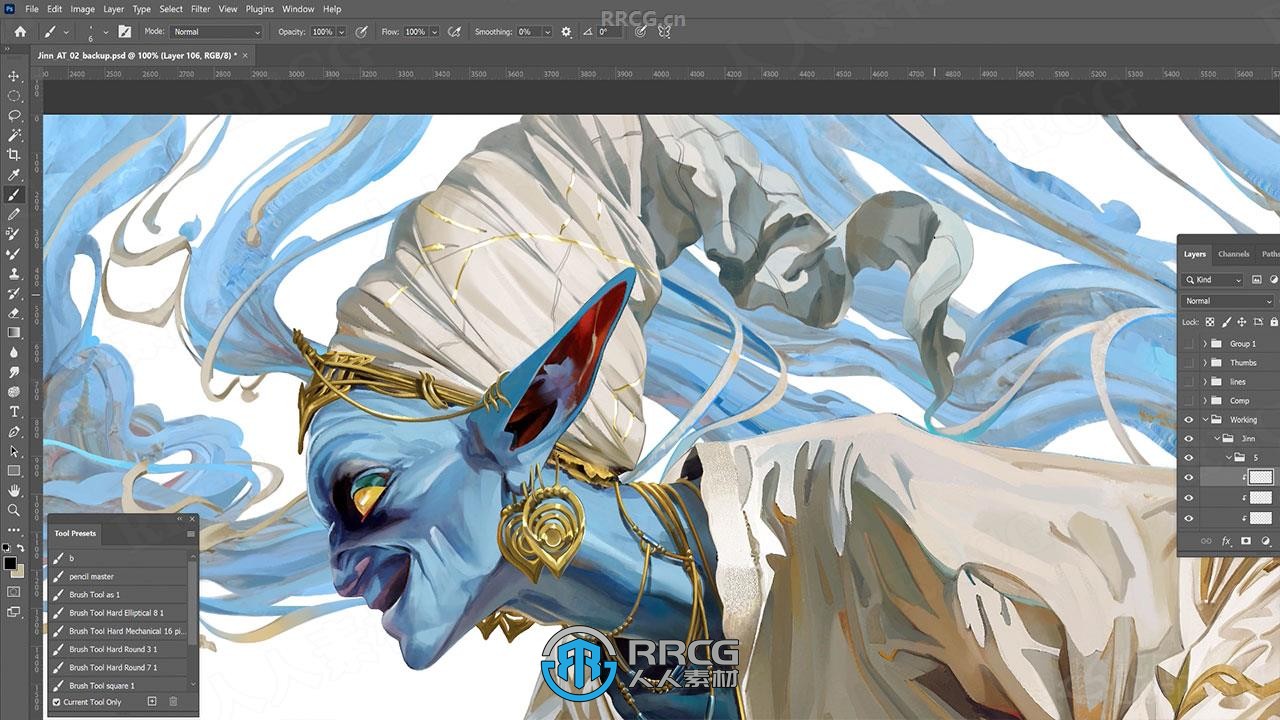1280x720 pixels.
Task: Select the Gradient tool
Action: (x=14, y=332)
